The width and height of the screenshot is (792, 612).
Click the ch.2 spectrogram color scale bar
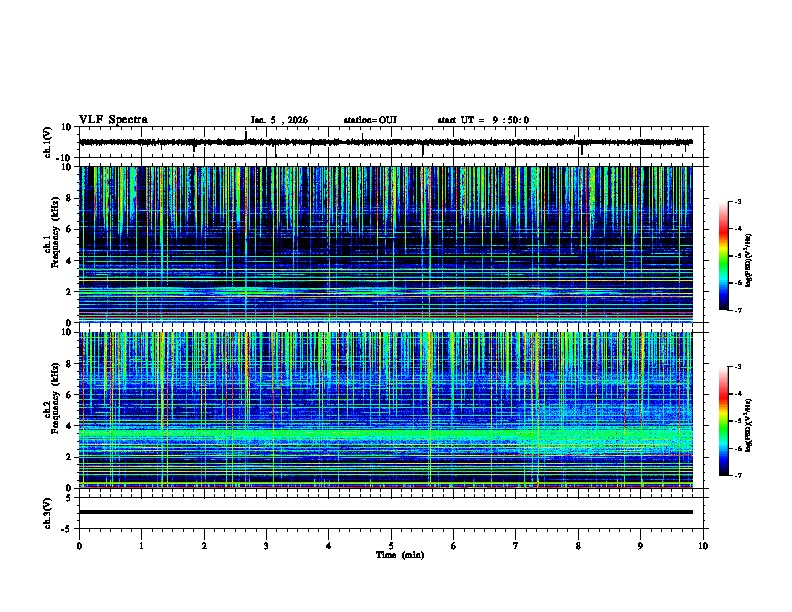723,421
